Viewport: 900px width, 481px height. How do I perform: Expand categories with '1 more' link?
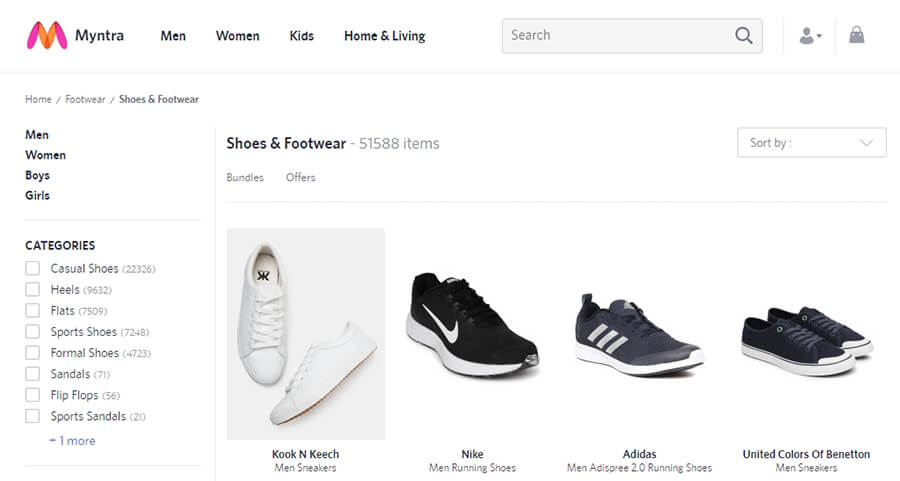[x=72, y=441]
